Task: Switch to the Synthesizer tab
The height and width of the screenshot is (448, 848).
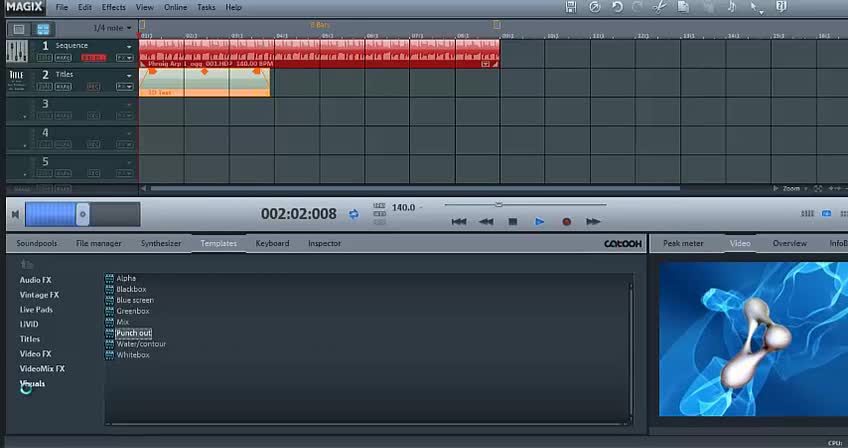Action: (161, 243)
